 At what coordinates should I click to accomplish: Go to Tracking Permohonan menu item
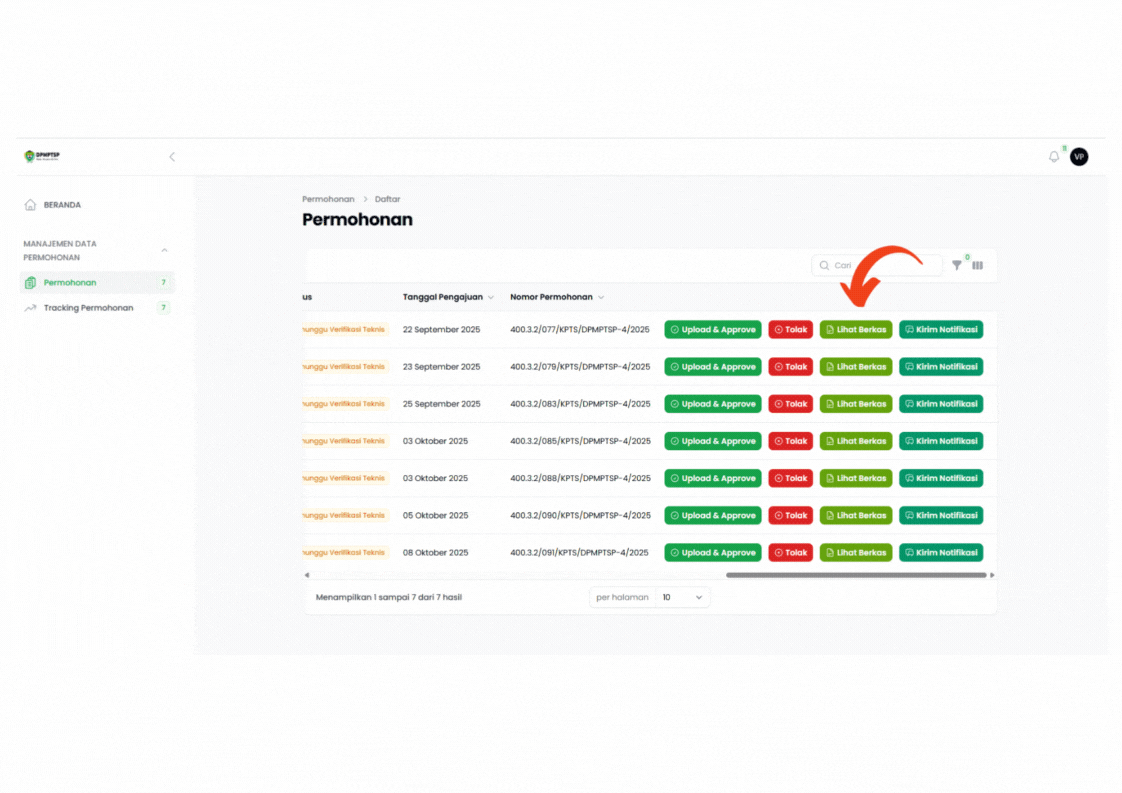coord(88,308)
